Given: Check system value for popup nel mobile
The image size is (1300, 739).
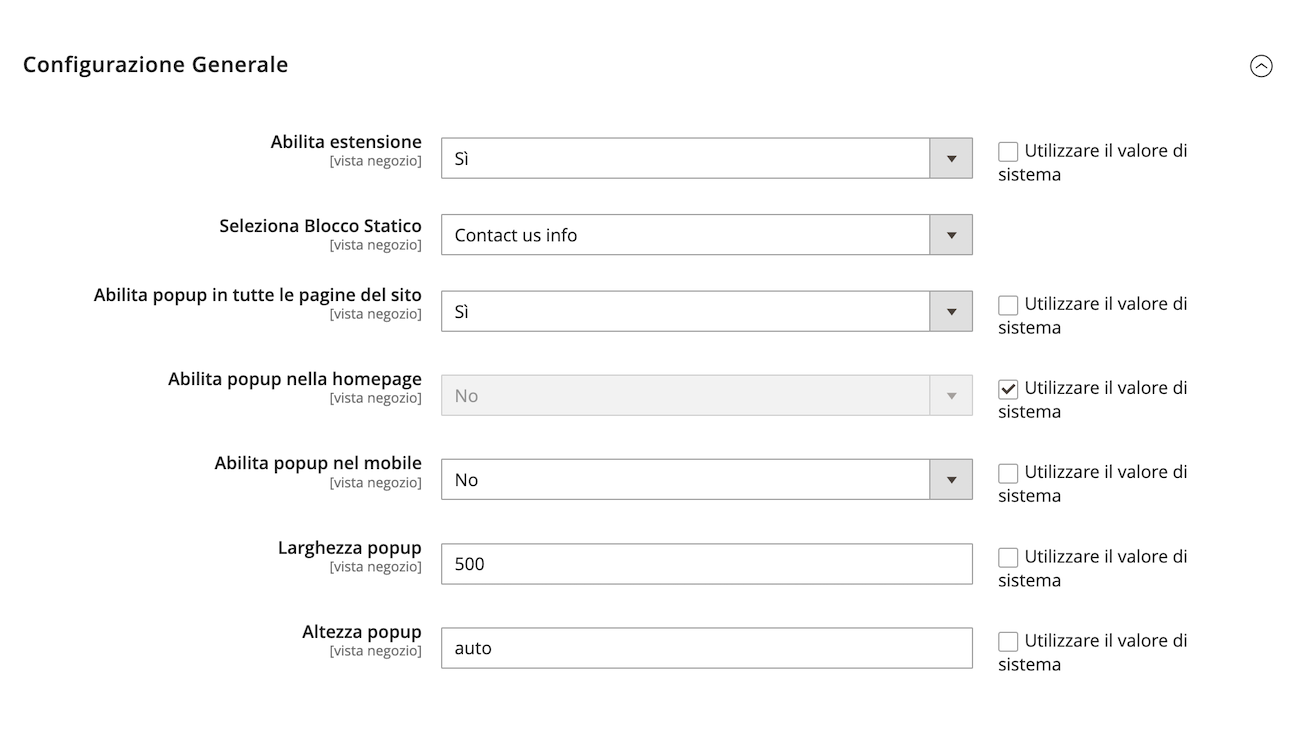Looking at the screenshot, I should pyautogui.click(x=1008, y=473).
